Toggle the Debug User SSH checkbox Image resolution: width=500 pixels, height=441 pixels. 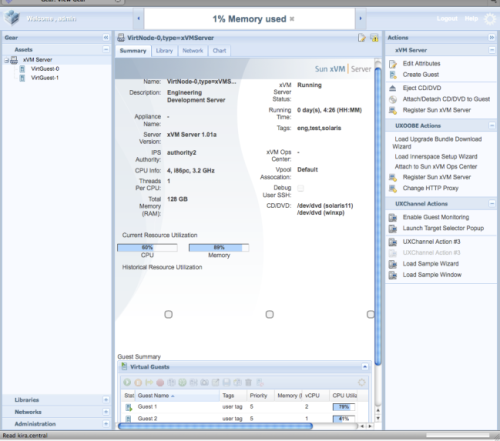[301, 188]
